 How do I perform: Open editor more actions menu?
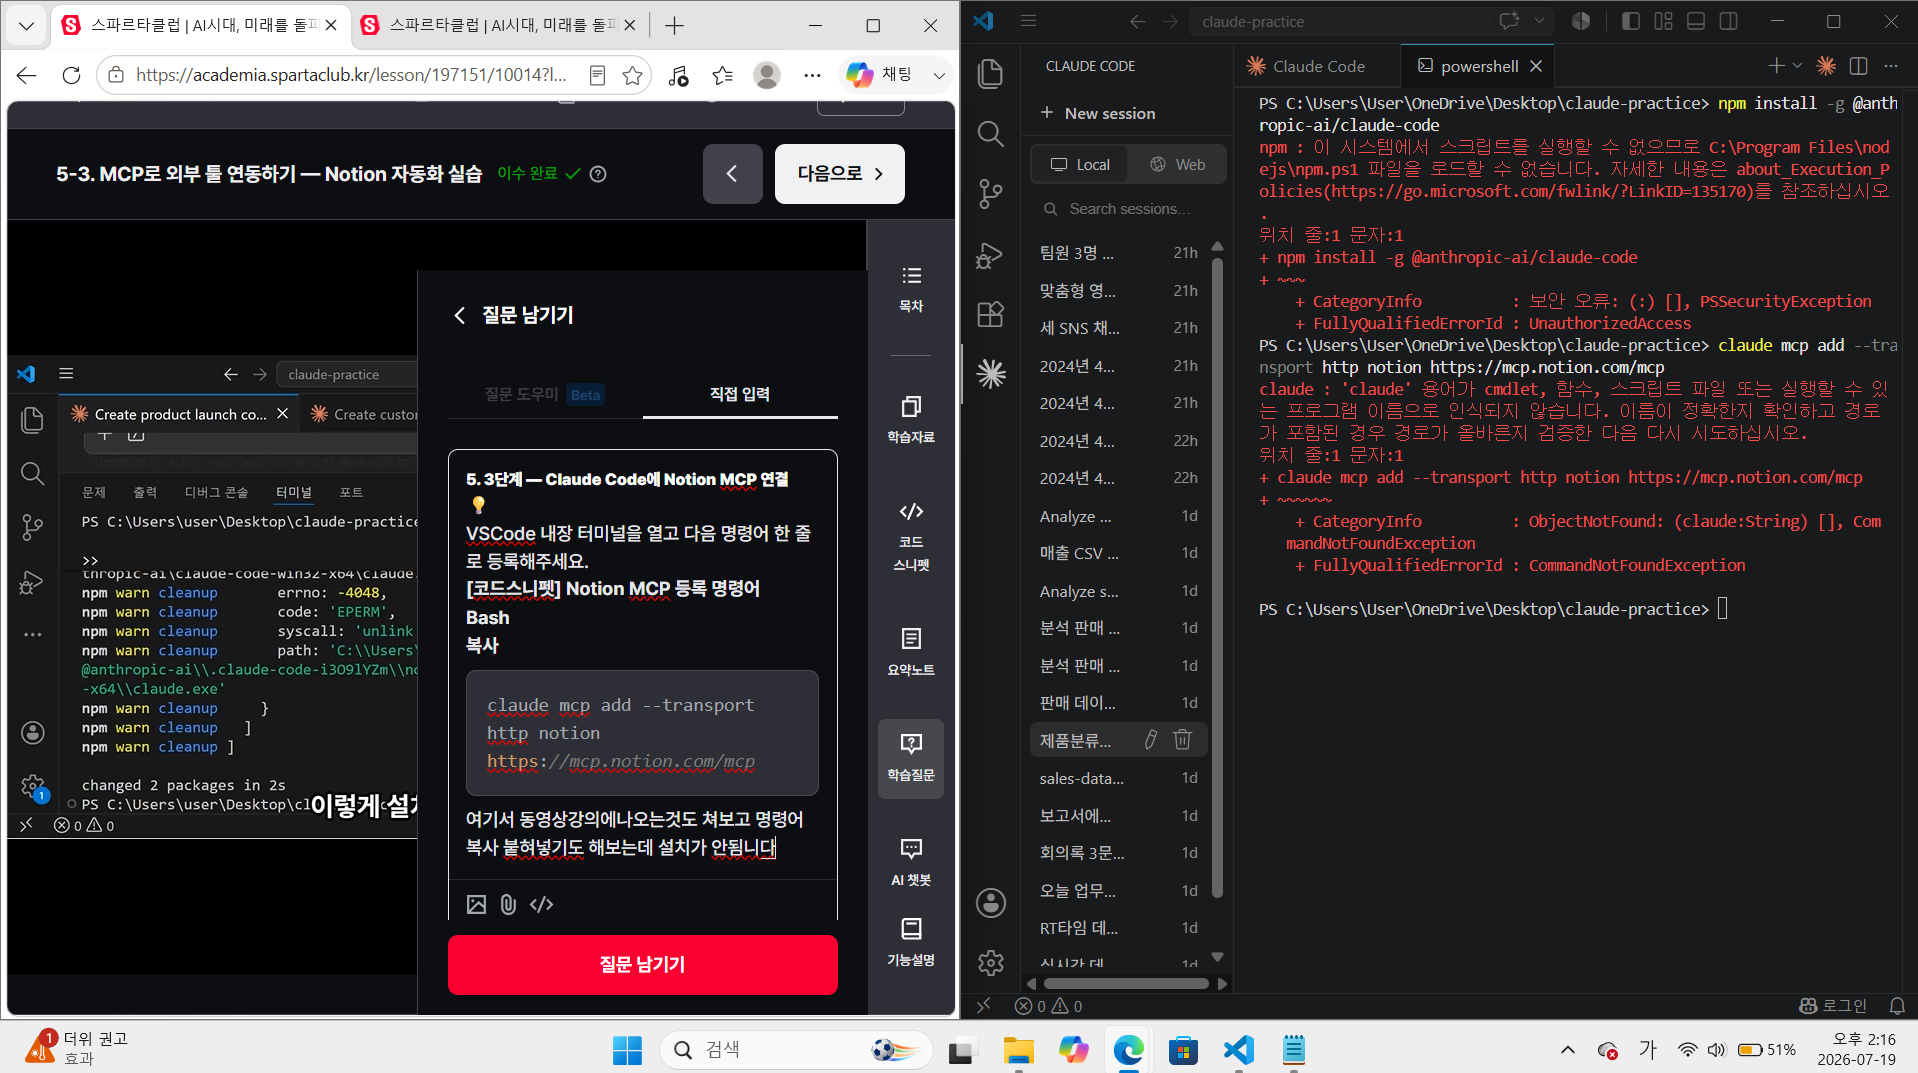click(1891, 66)
